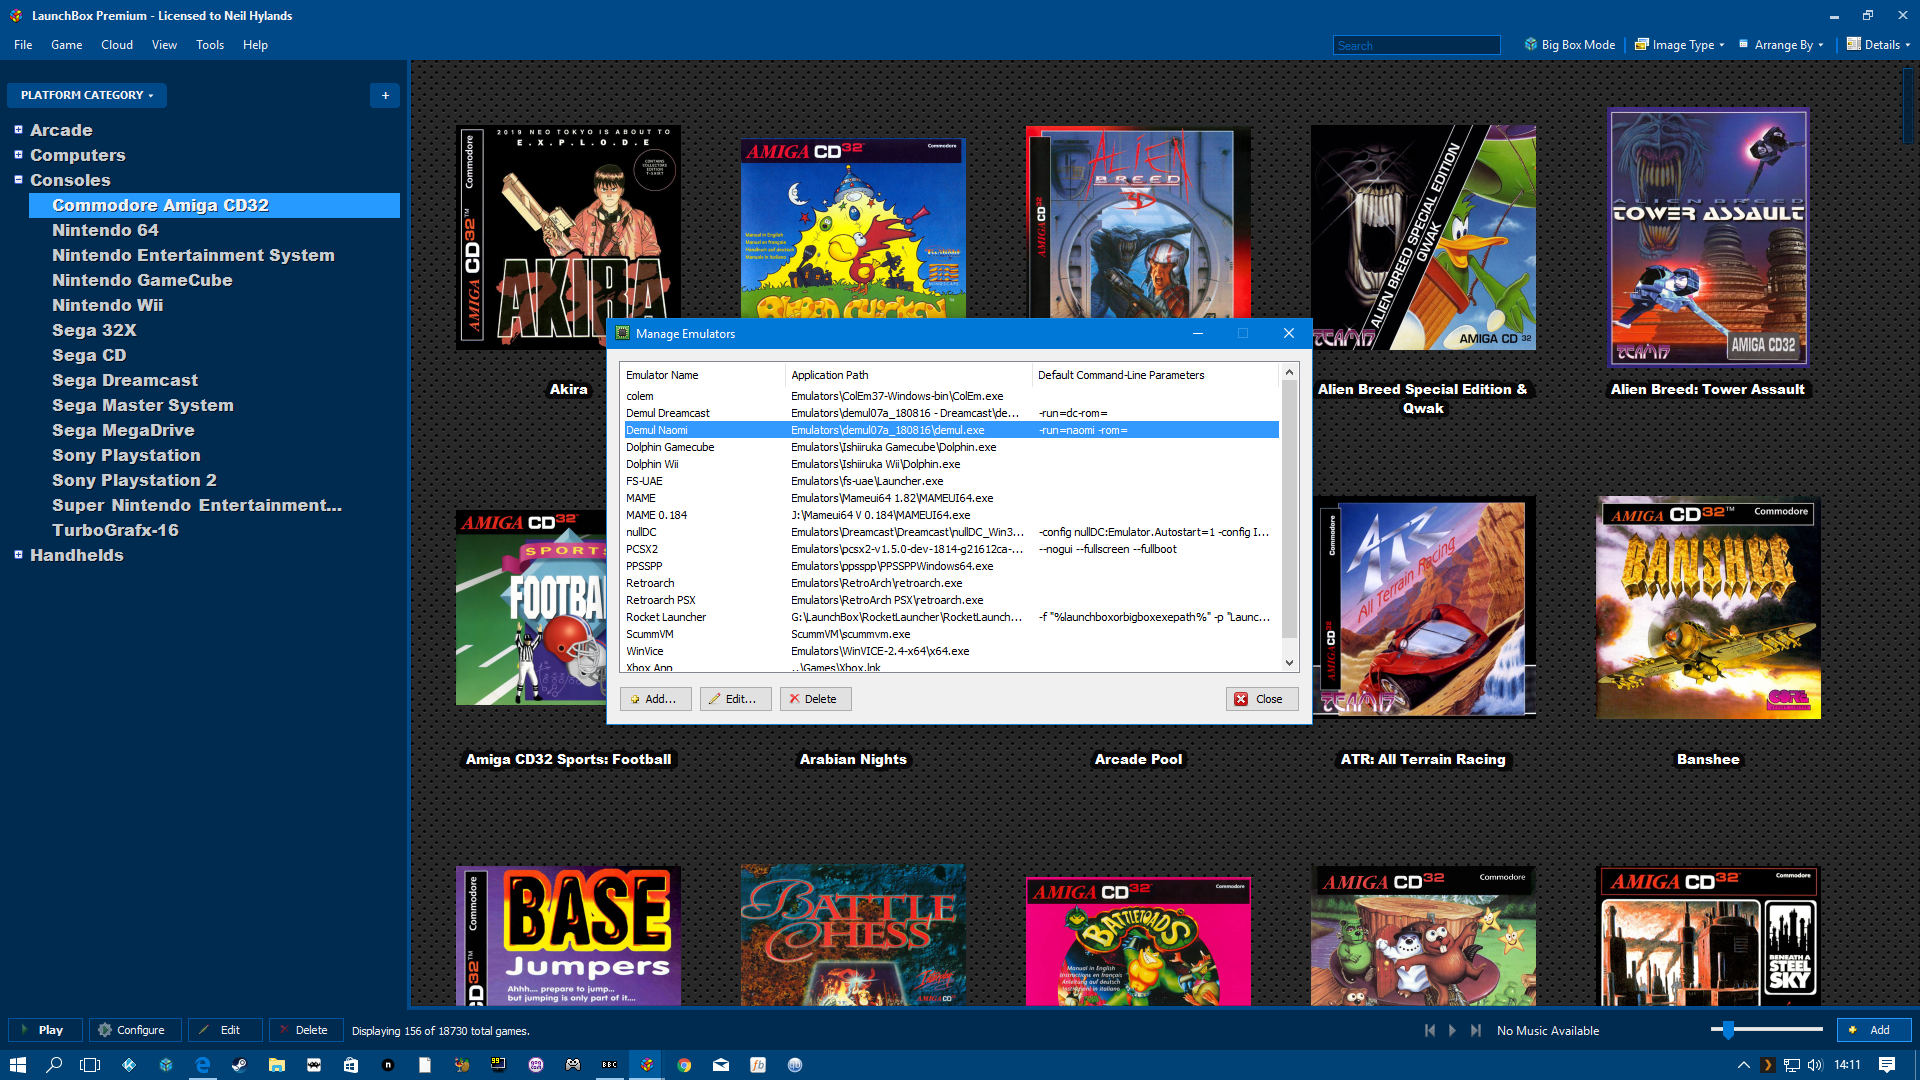Open the Cloud menu

click(117, 45)
